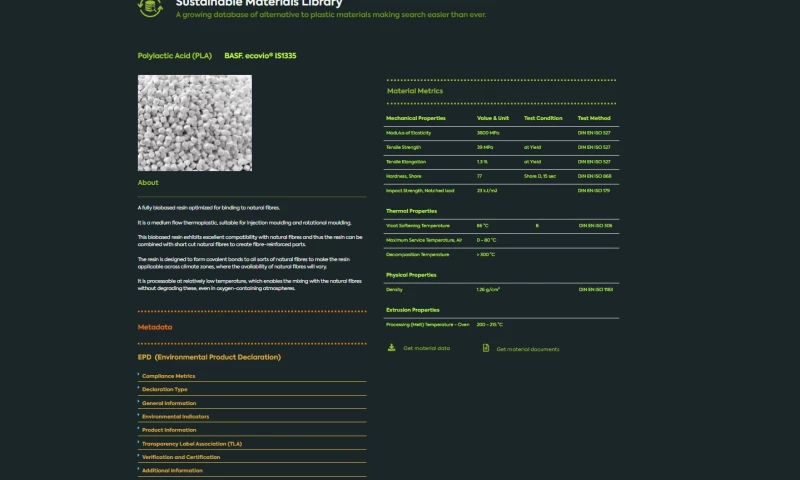The width and height of the screenshot is (800, 480).
Task: Click the covalent bonds description paragraph
Action: click(x=243, y=263)
